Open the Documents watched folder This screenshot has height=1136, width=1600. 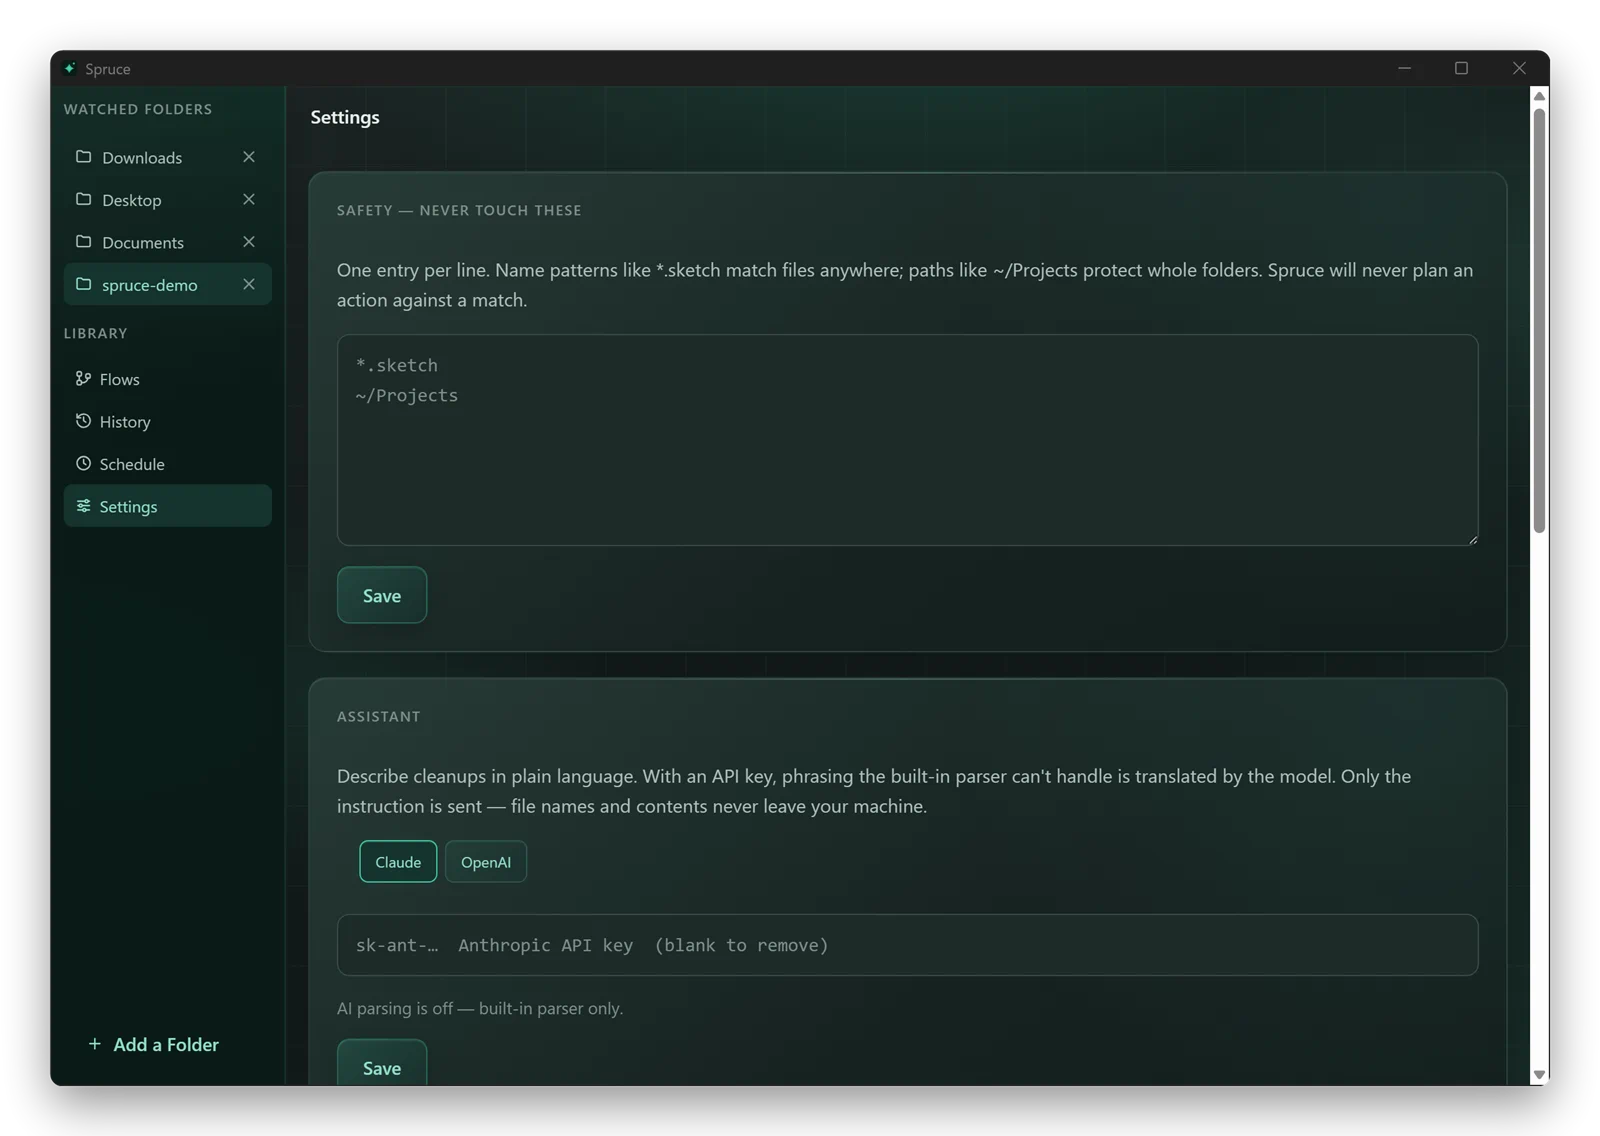tap(167, 242)
